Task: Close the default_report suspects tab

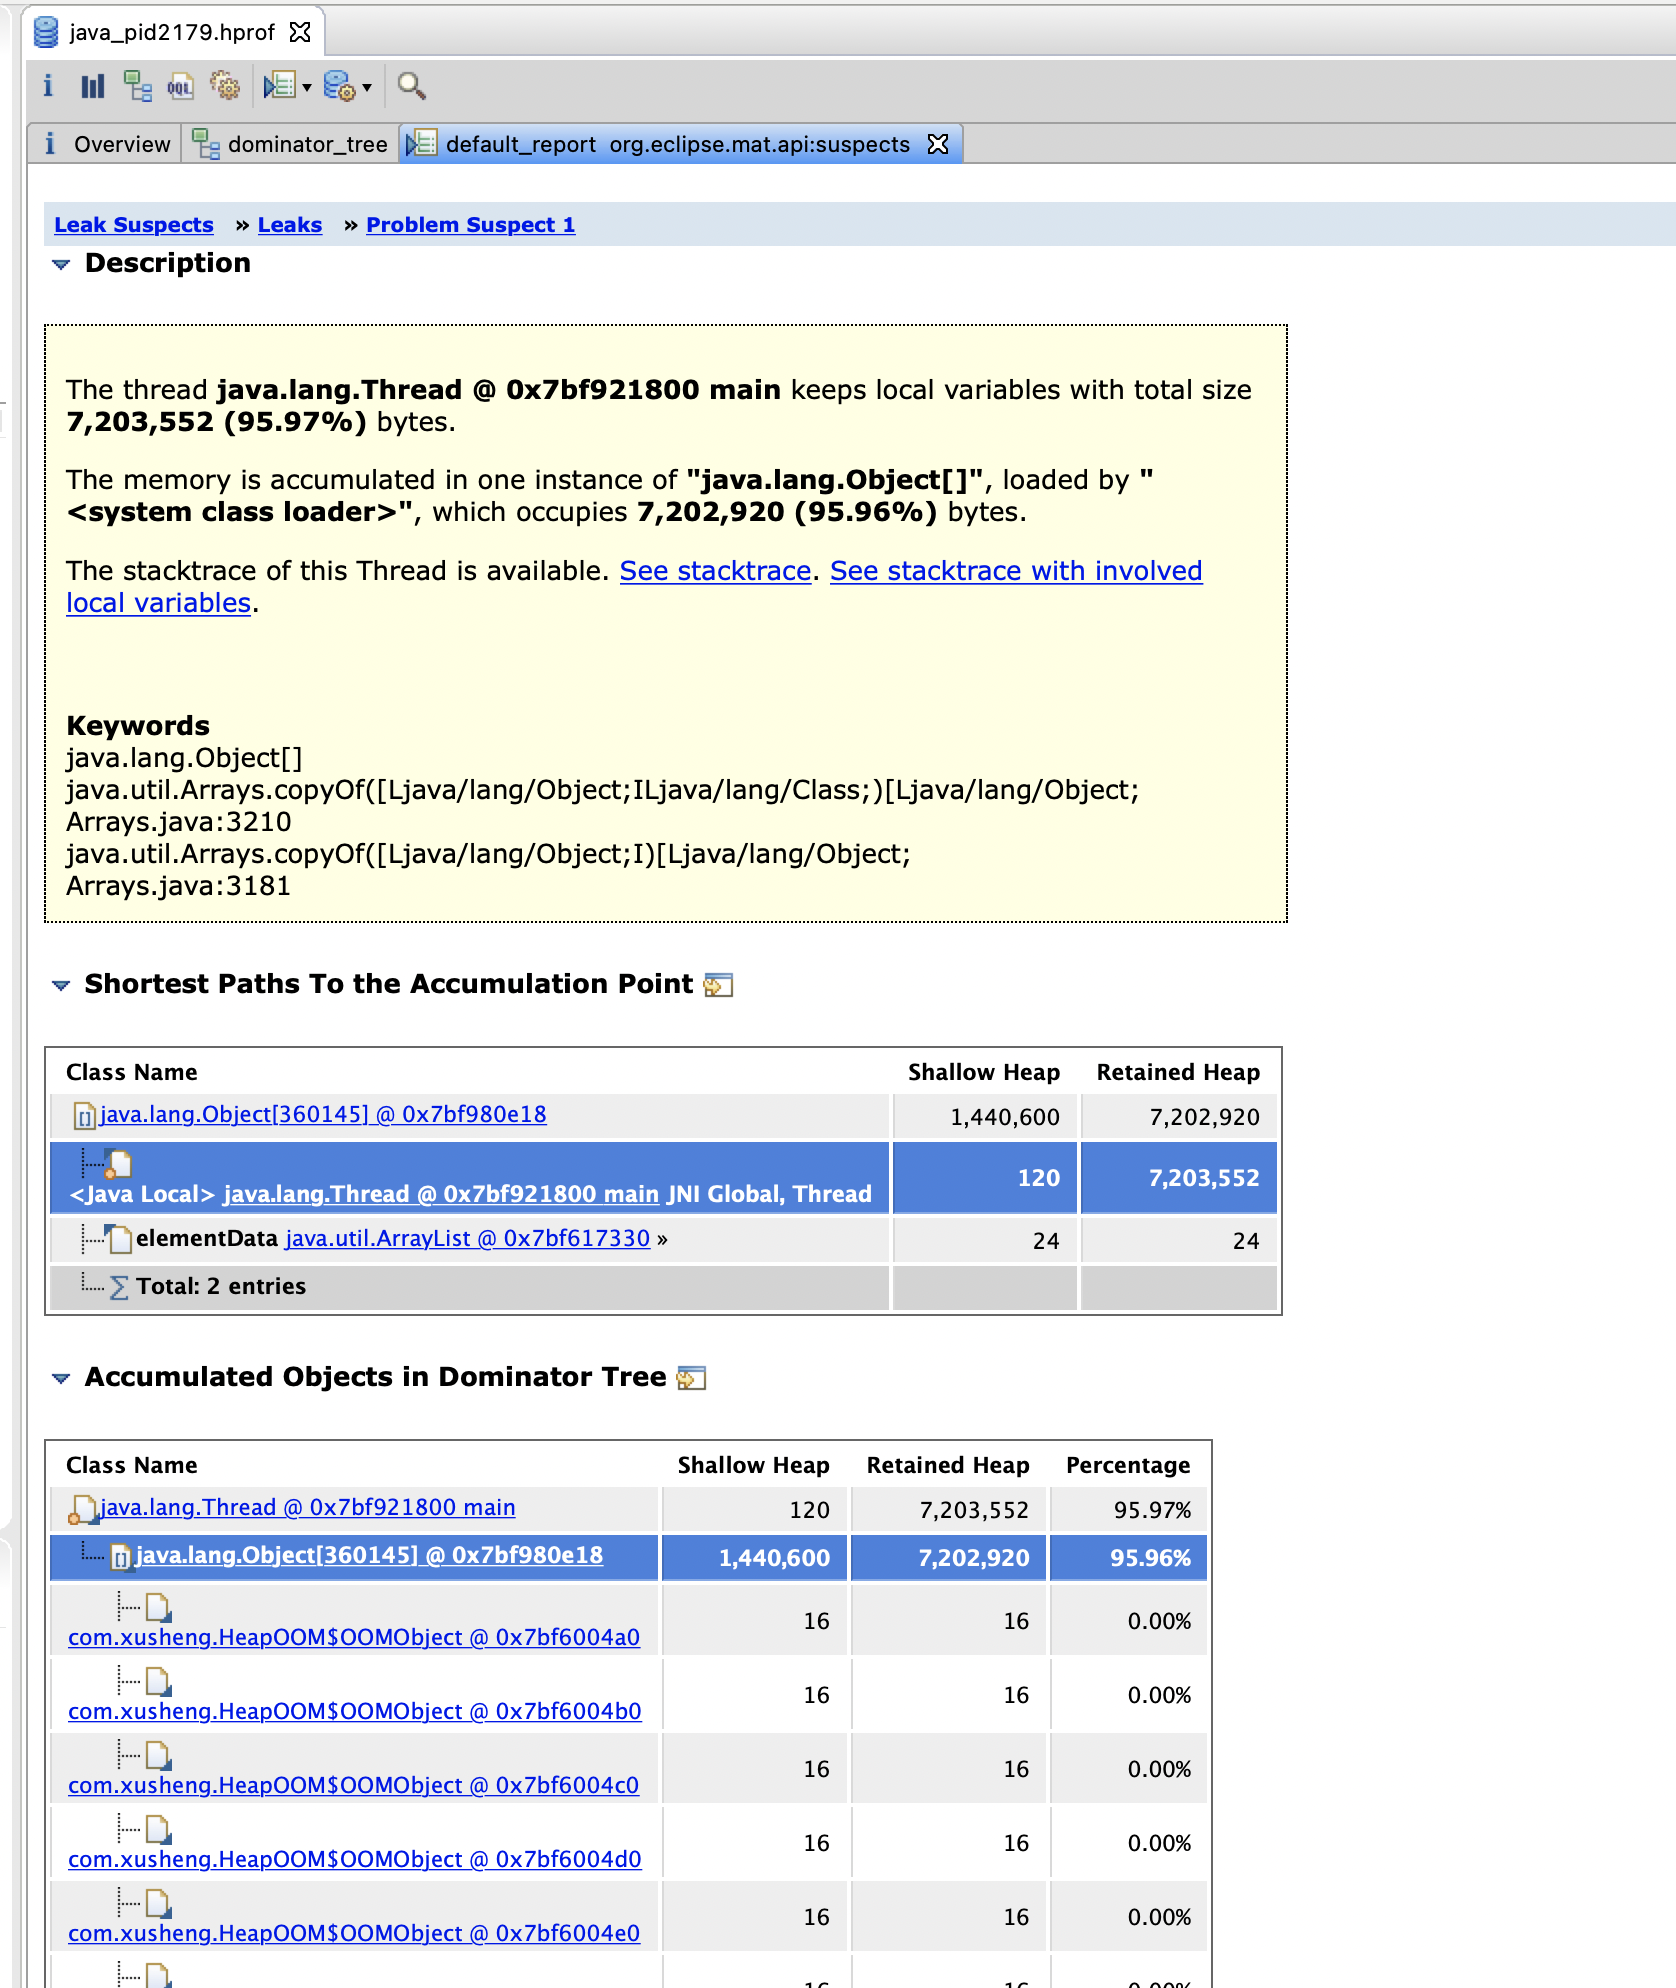Action: click(938, 144)
